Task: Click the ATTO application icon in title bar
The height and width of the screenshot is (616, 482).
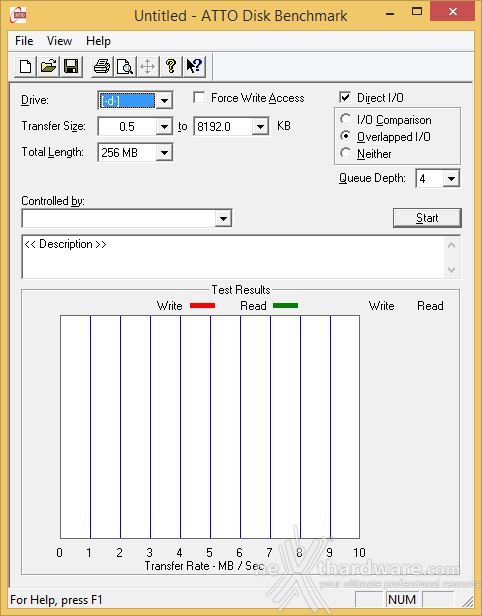Action: coord(18,16)
